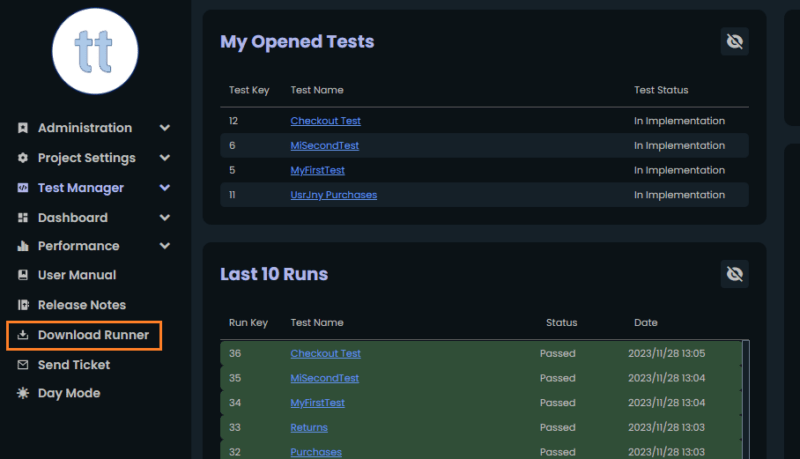Click the Release Notes notebook icon
Viewport: 800px width, 459px height.
coord(23,305)
